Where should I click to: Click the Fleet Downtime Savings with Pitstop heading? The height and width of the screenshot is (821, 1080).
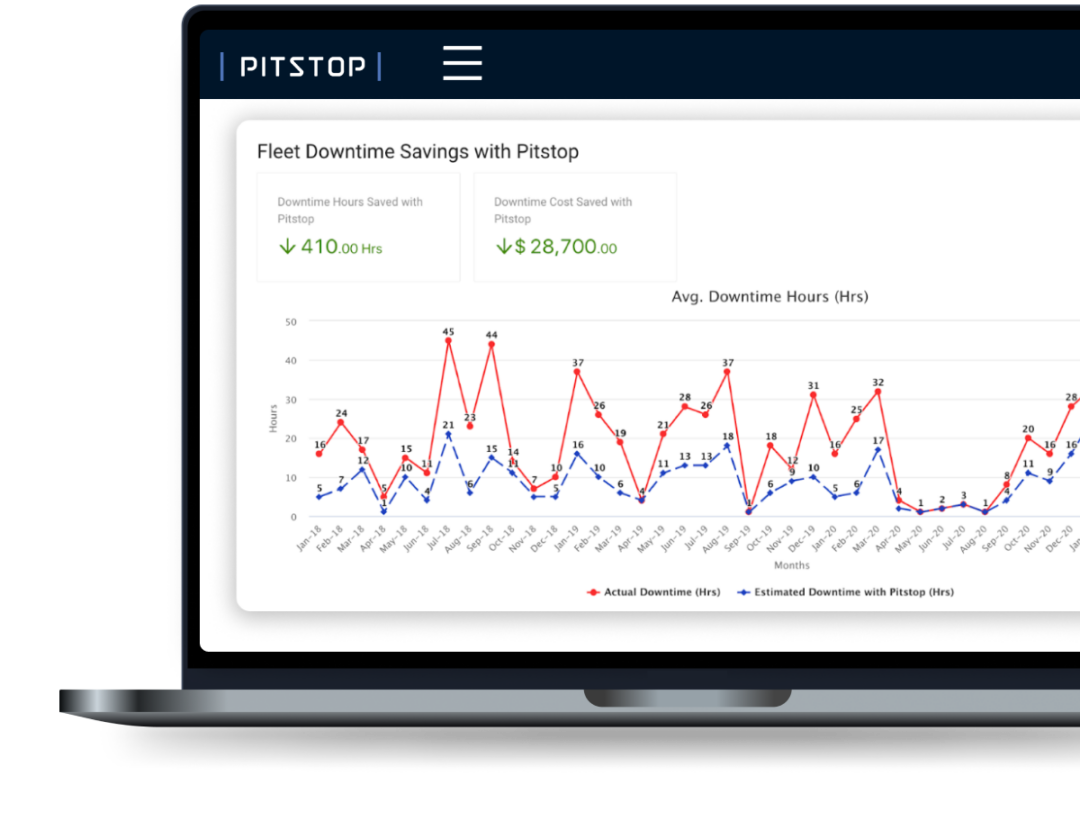click(x=418, y=152)
